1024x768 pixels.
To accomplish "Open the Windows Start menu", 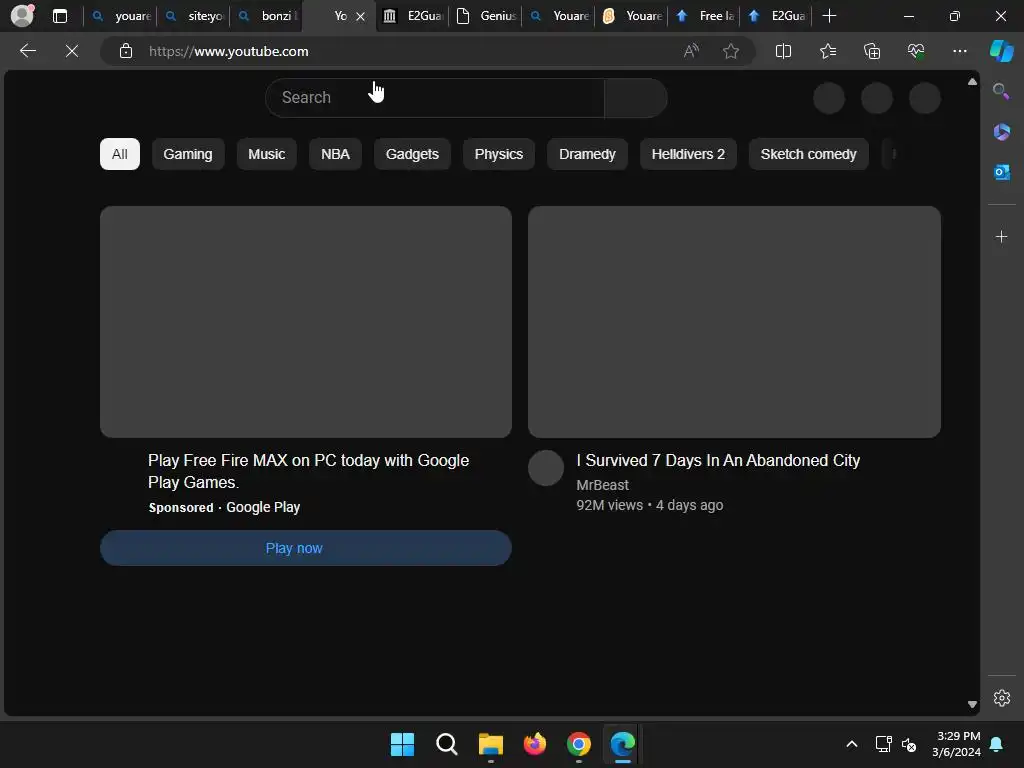I will 402,744.
